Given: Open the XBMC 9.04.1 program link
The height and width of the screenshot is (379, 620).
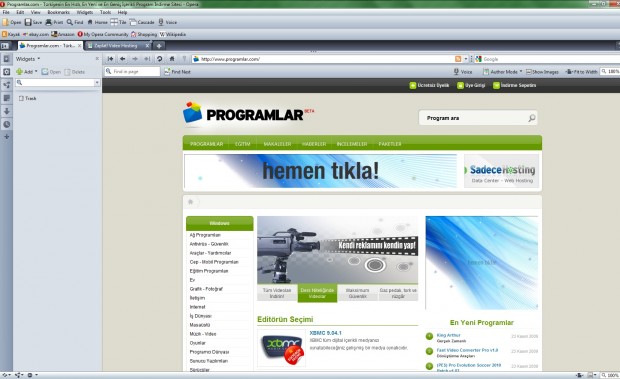Looking at the screenshot, I should click(325, 333).
